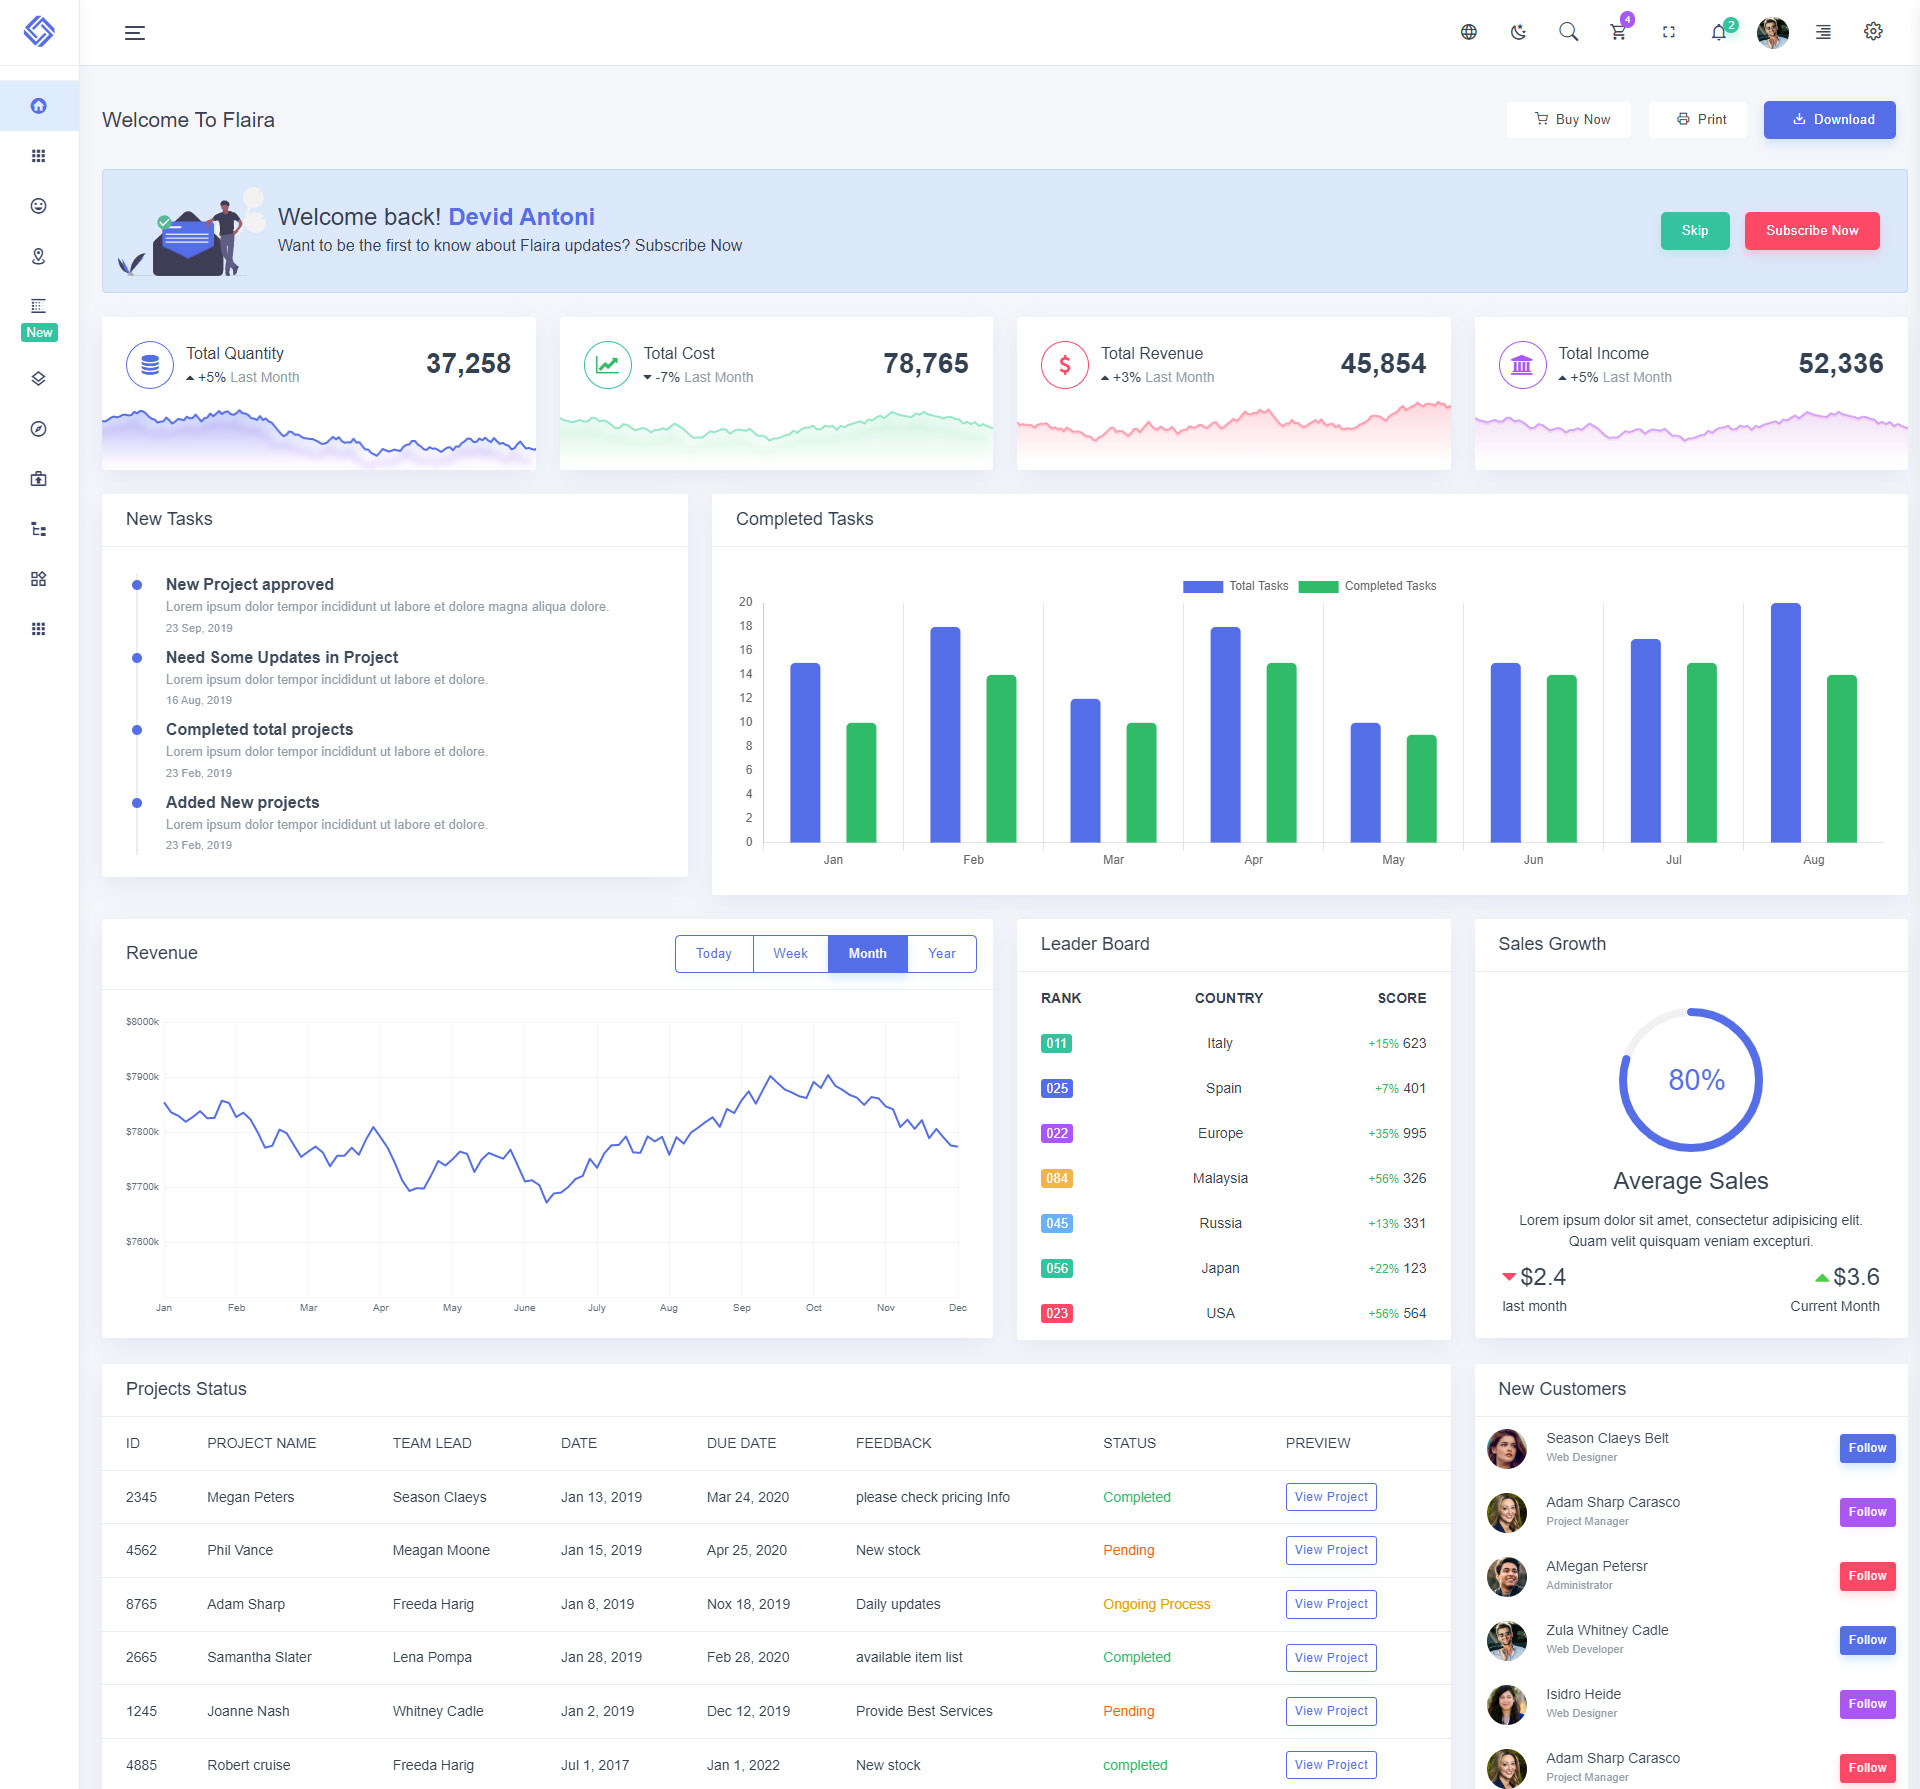Toggle fullscreen mode icon
The height and width of the screenshot is (1789, 1920).
tap(1668, 32)
